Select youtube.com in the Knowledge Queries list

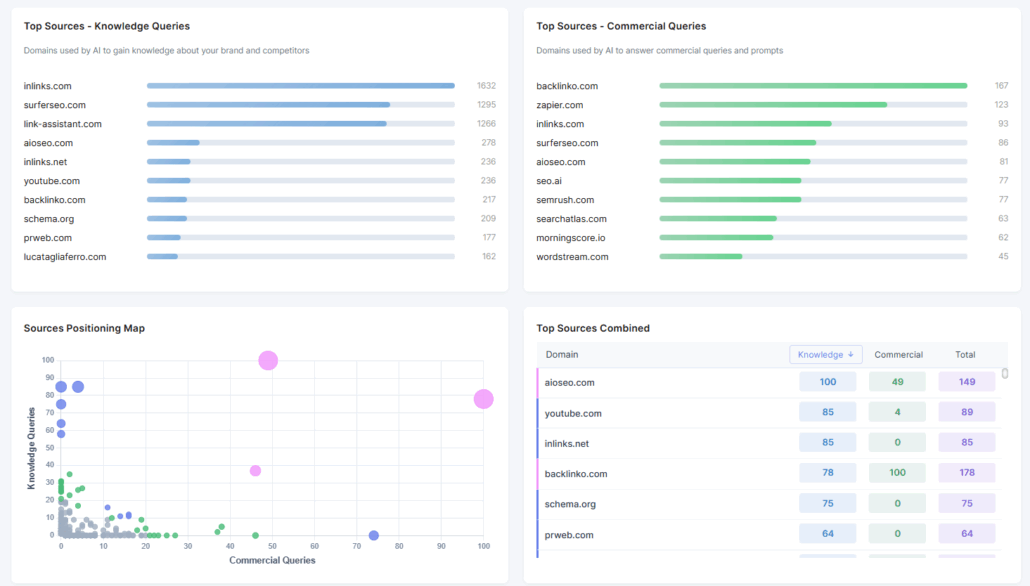[x=51, y=181]
